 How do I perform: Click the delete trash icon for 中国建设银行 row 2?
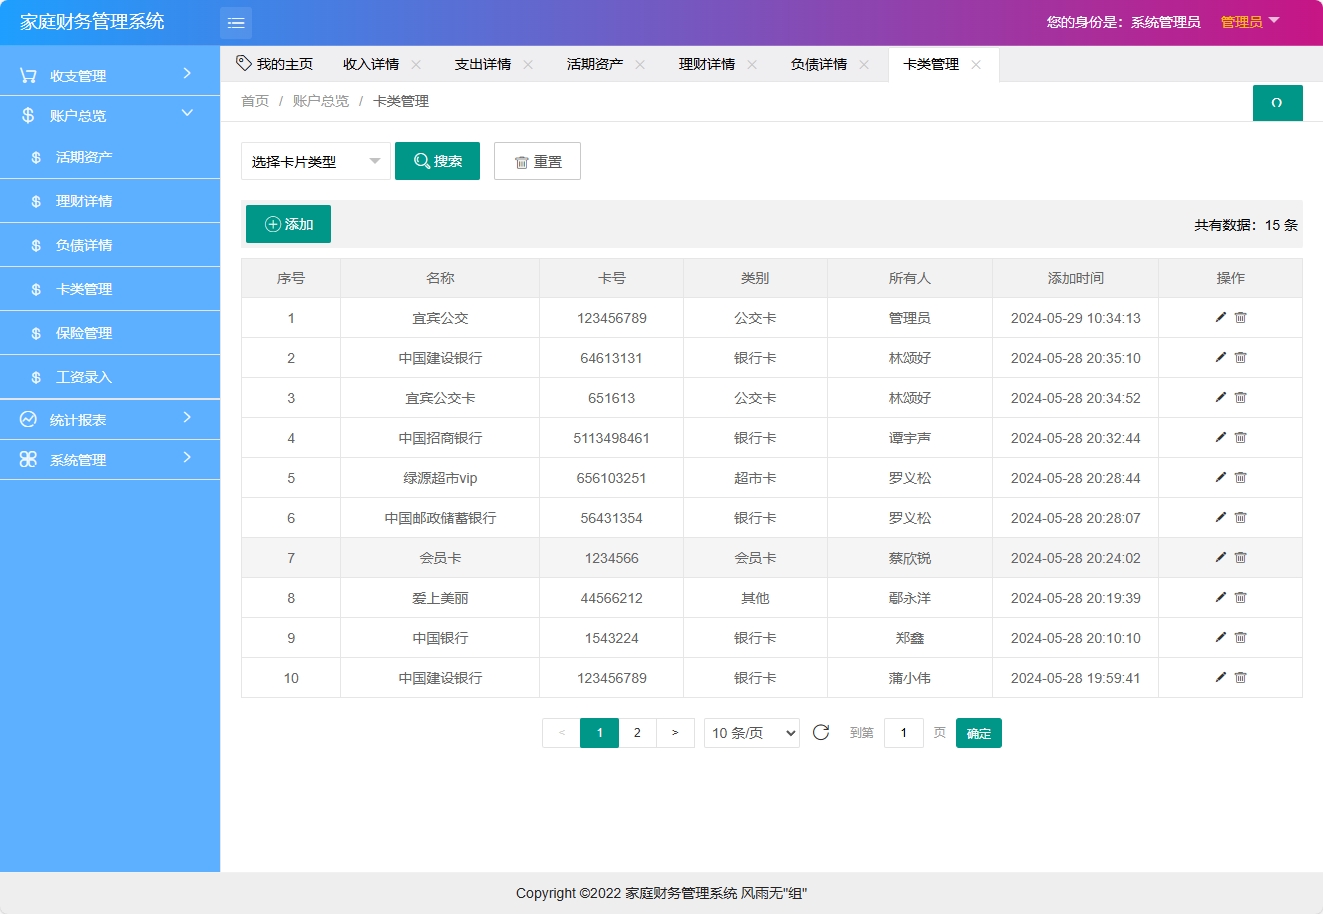pos(1240,357)
